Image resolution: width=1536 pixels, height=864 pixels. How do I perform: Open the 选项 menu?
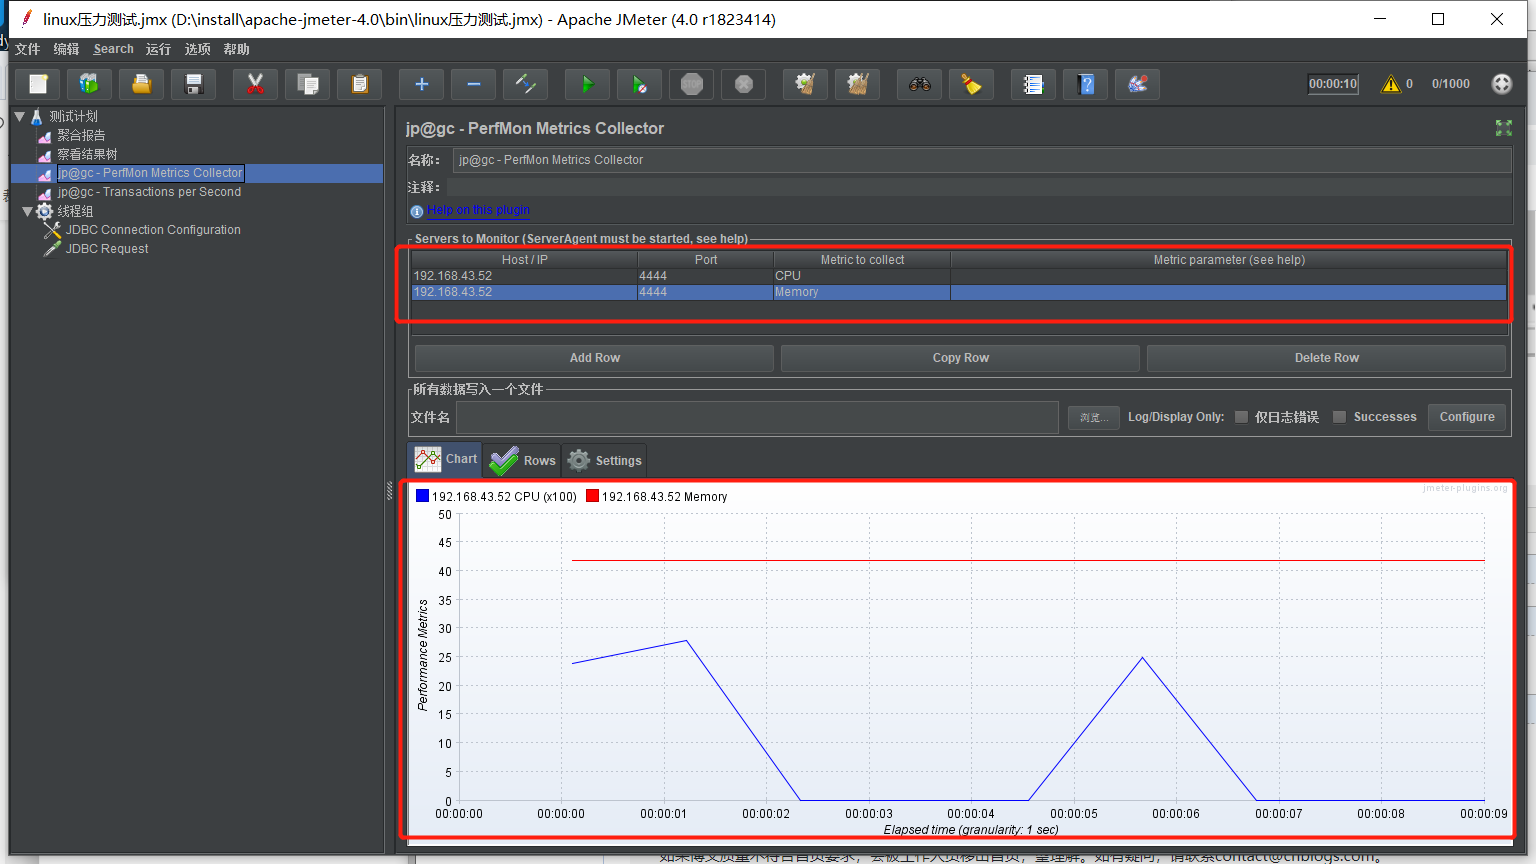tap(197, 49)
